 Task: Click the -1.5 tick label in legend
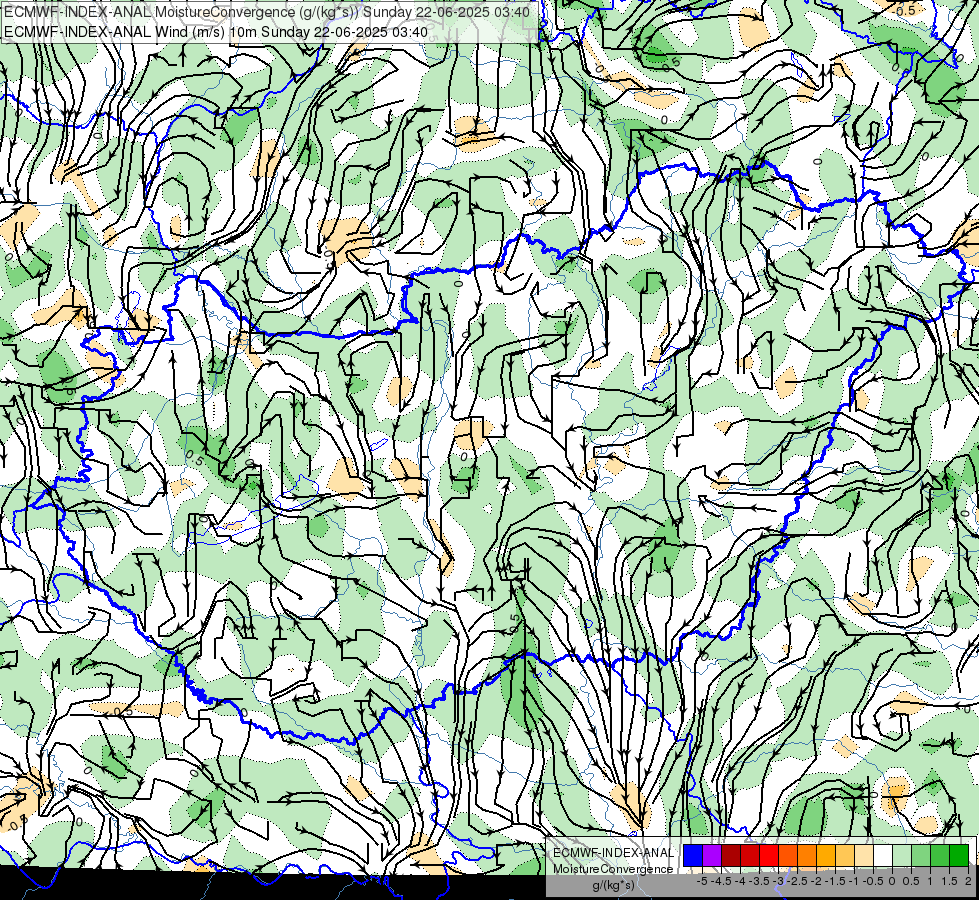pos(835,881)
